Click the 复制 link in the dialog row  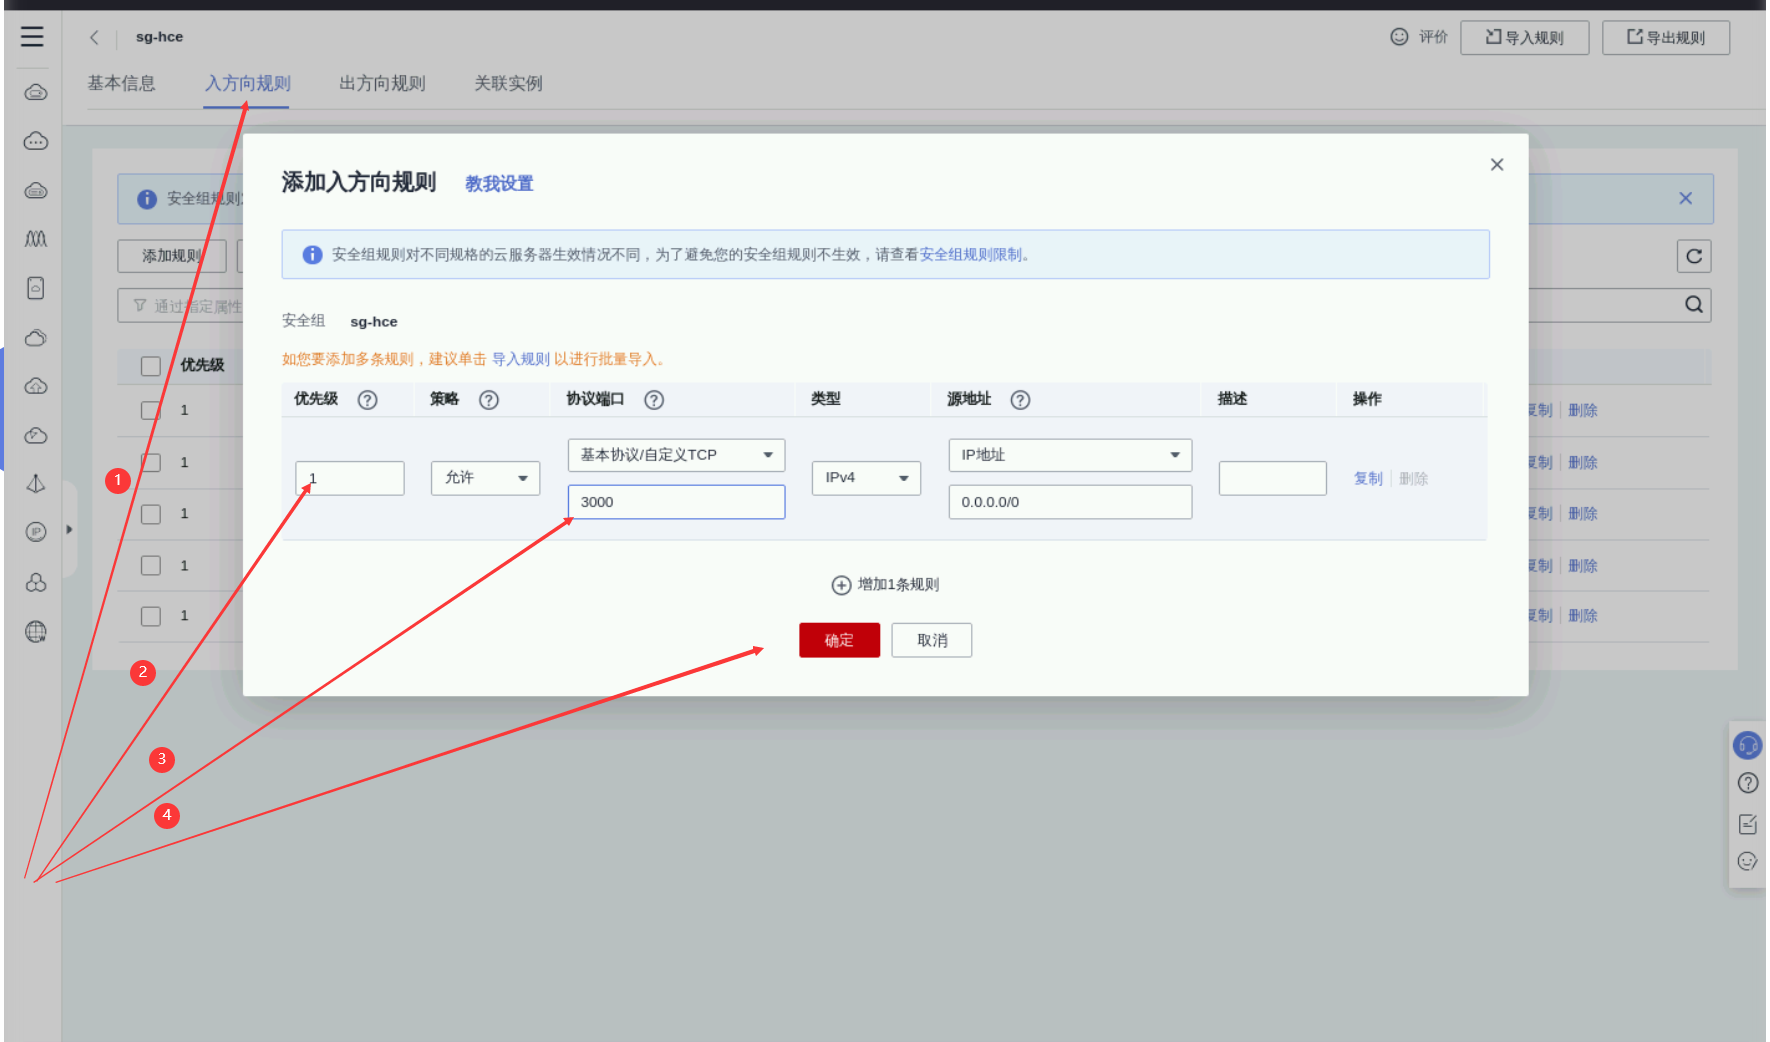coord(1368,478)
